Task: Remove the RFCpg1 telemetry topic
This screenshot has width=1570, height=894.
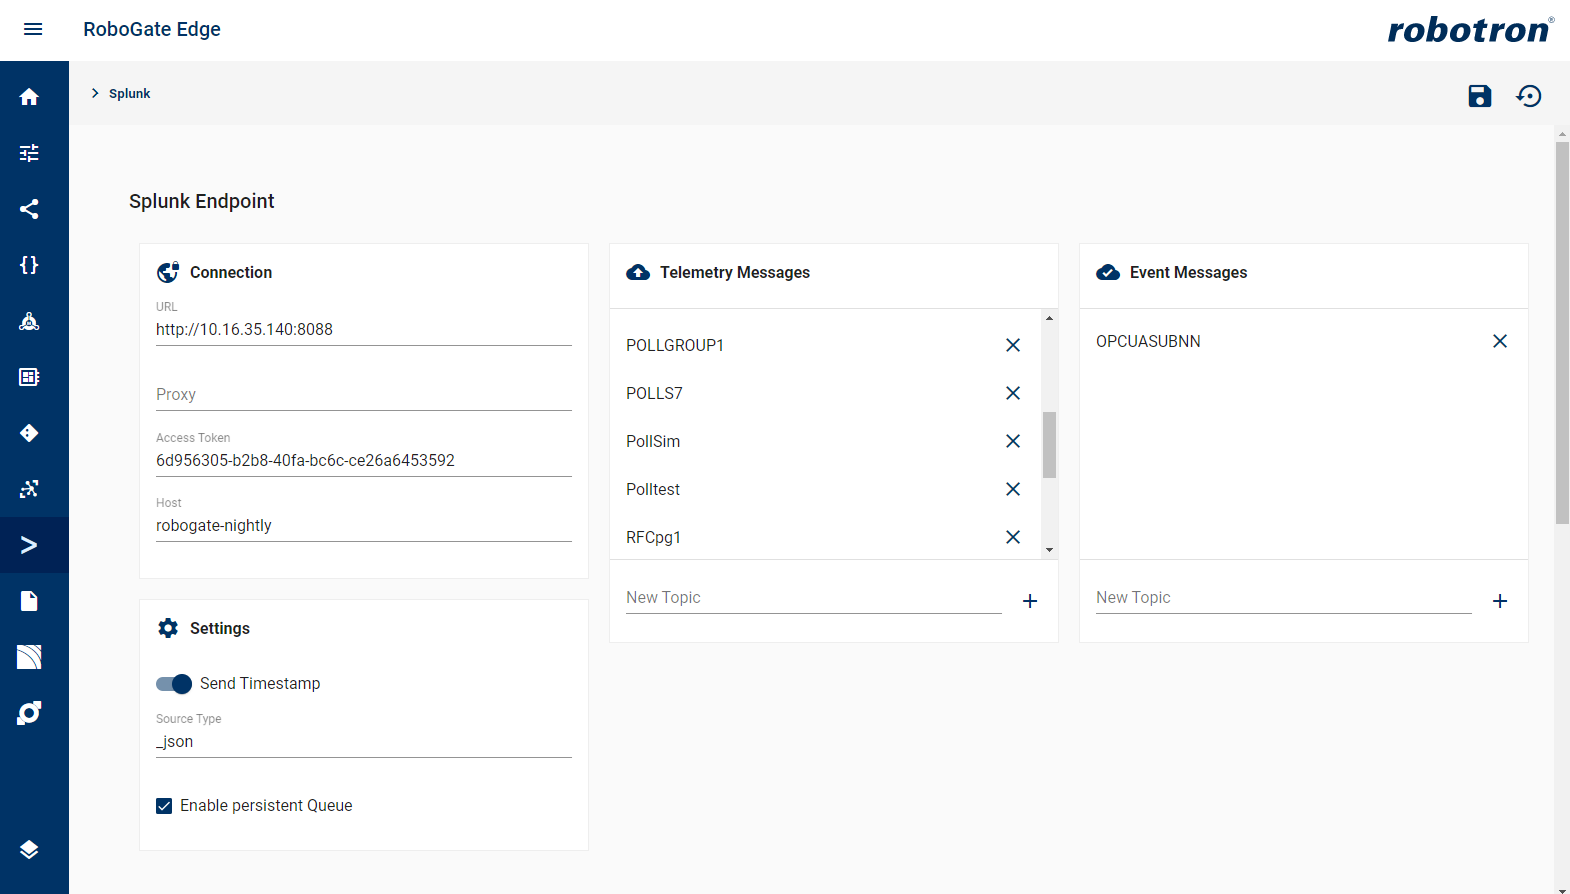Action: click(1013, 537)
